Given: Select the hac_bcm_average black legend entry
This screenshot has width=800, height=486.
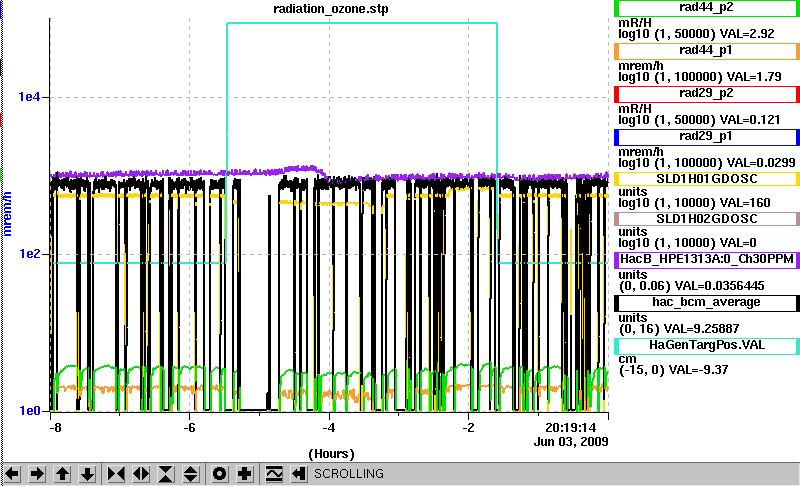Looking at the screenshot, I should (x=707, y=302).
